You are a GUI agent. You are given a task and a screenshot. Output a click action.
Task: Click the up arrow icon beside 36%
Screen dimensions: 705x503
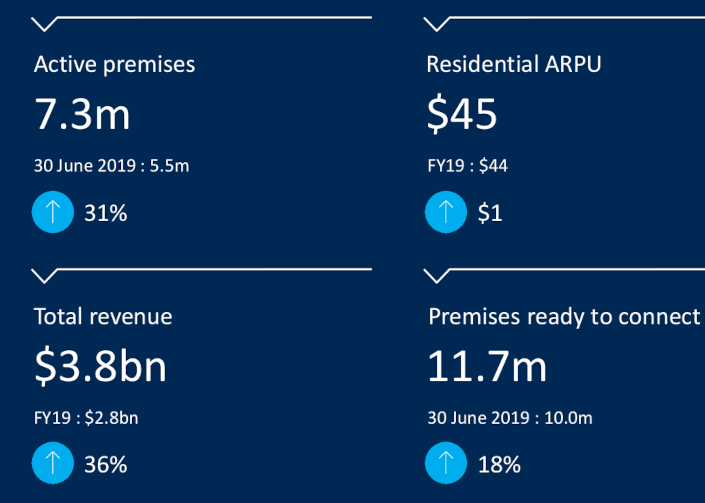click(x=50, y=464)
